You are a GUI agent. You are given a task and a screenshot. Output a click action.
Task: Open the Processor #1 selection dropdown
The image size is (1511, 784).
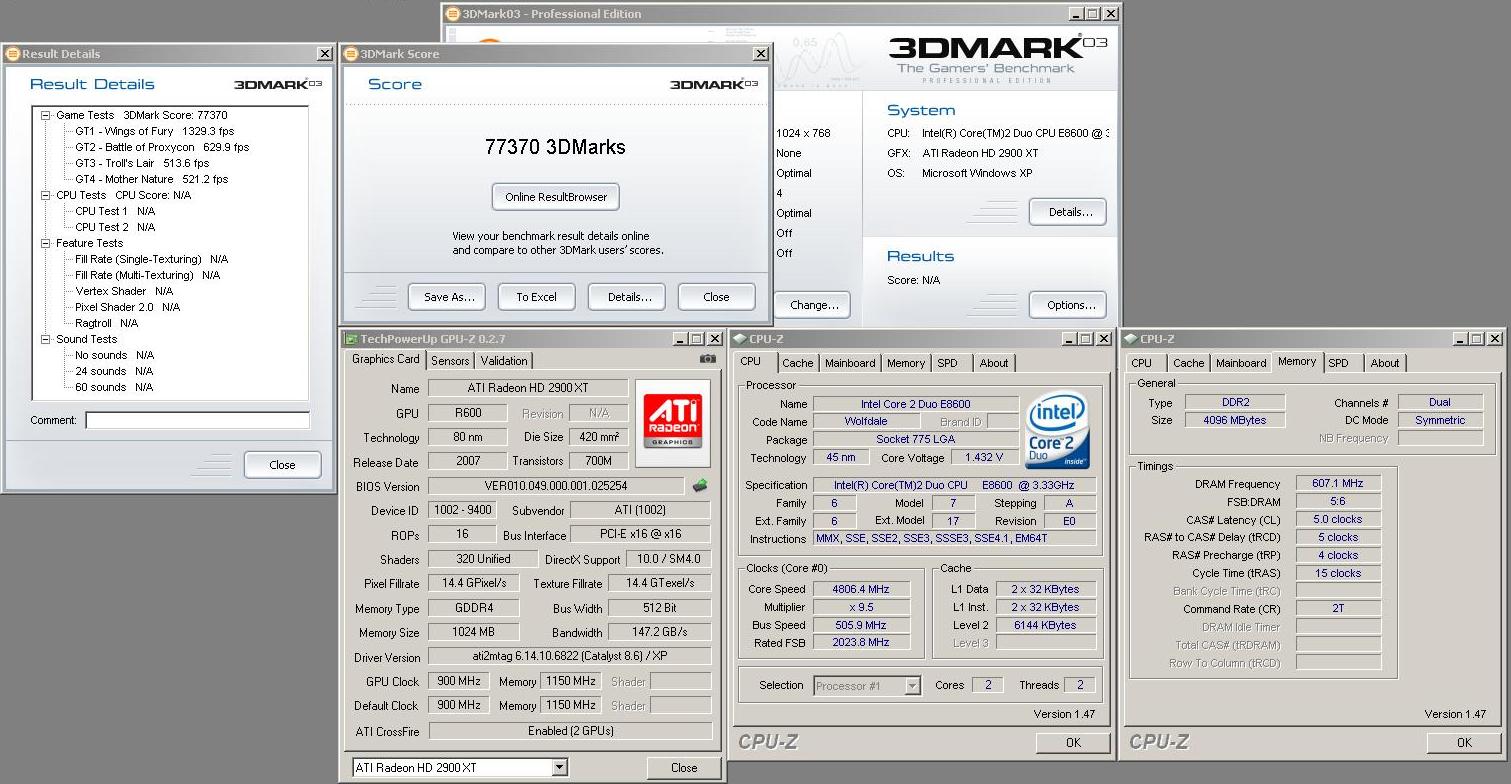[x=912, y=686]
